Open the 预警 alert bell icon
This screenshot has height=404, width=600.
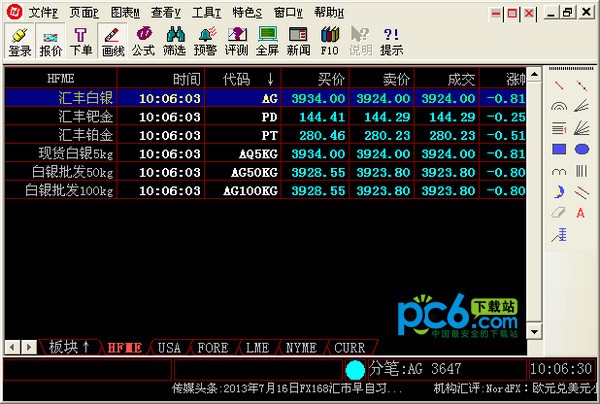tap(205, 41)
